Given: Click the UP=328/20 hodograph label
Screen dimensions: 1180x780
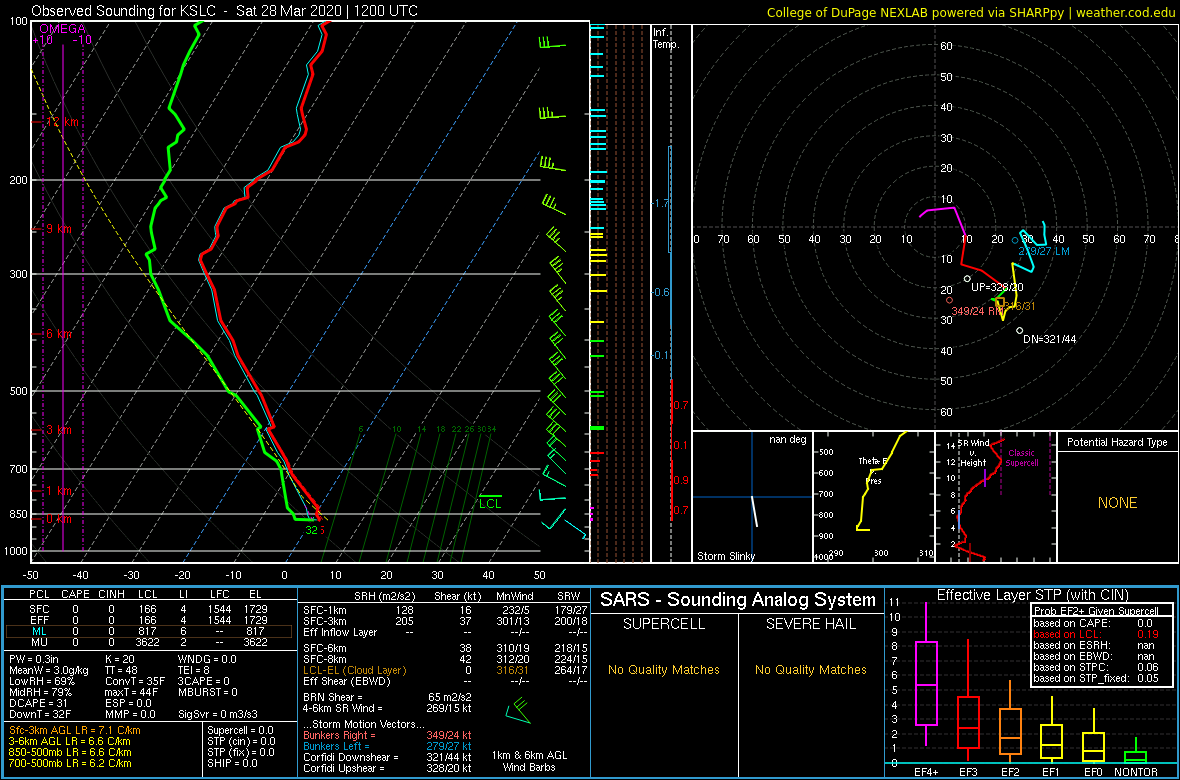Looking at the screenshot, I should tap(996, 287).
